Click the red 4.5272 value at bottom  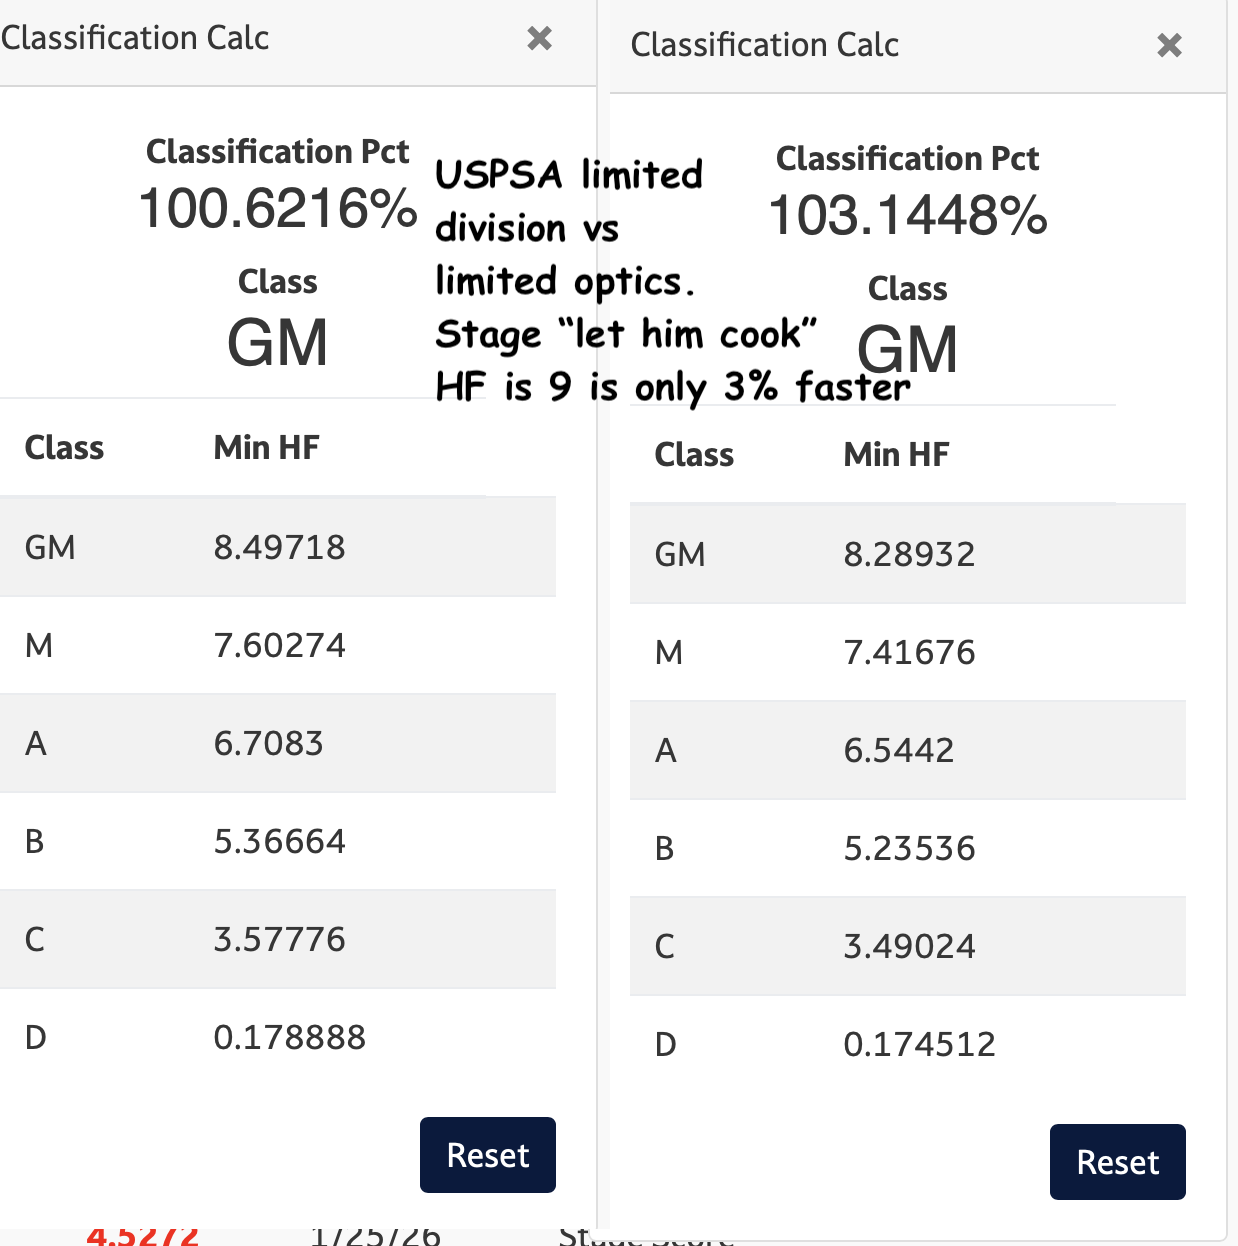(x=143, y=1236)
